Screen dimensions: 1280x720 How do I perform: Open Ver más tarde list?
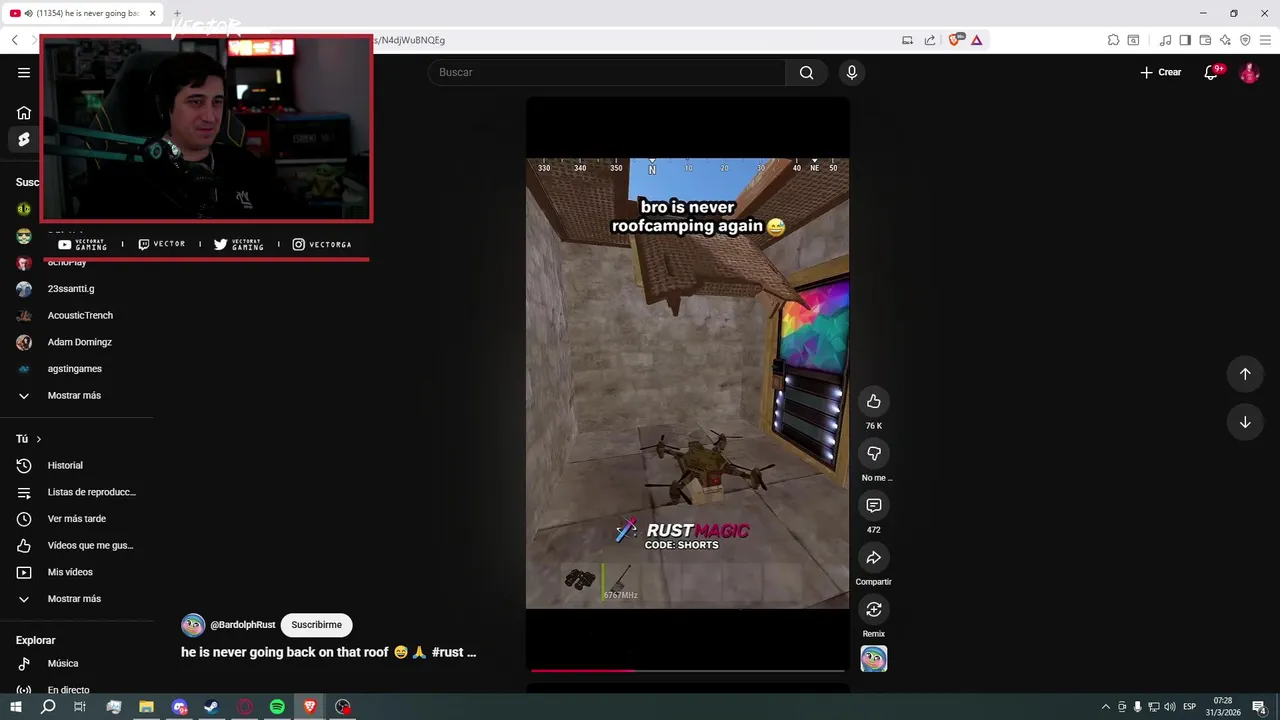[x=78, y=519]
